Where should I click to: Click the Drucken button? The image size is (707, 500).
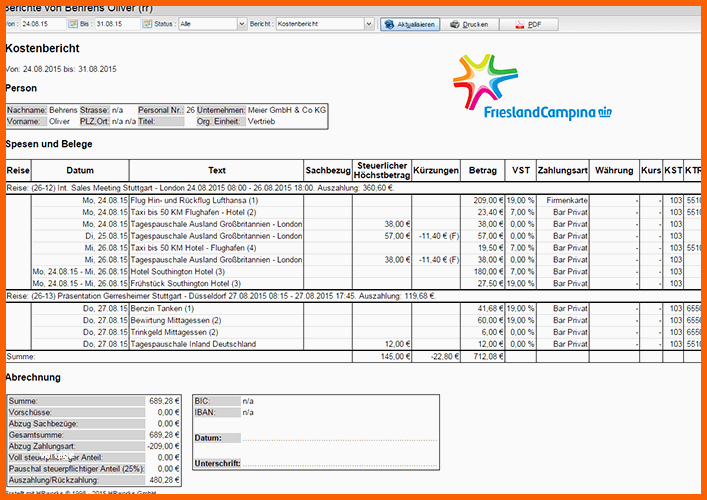[469, 24]
